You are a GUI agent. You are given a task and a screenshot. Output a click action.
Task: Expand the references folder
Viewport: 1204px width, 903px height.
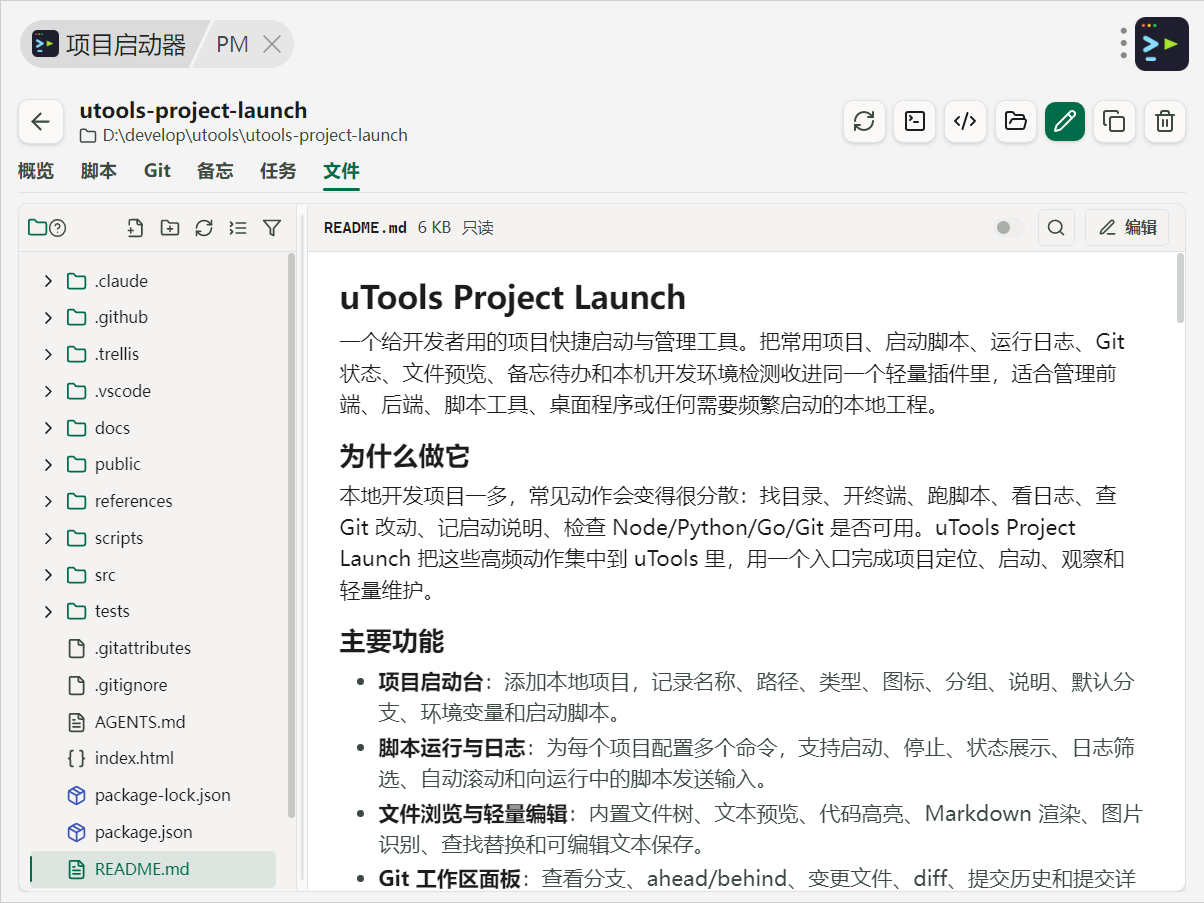pyautogui.click(x=48, y=501)
